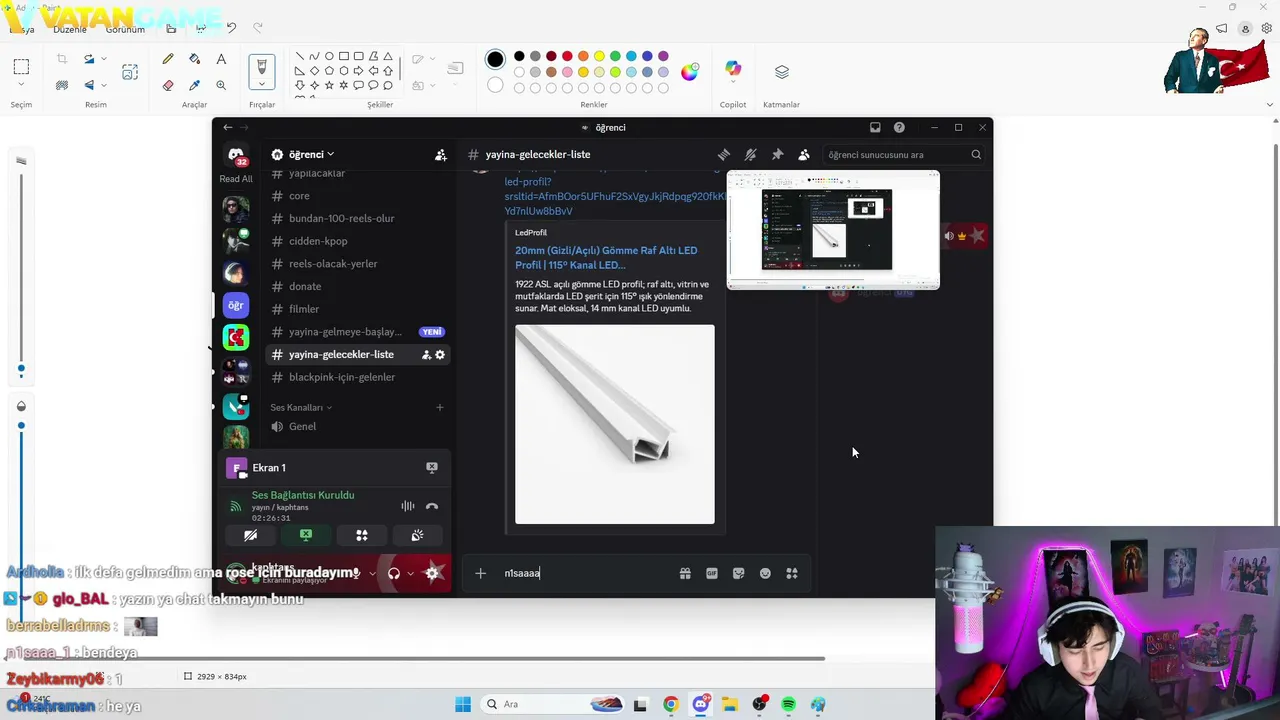Select the Fill bucket tool in Paint
Viewport: 1280px width, 720px height.
[x=195, y=60]
